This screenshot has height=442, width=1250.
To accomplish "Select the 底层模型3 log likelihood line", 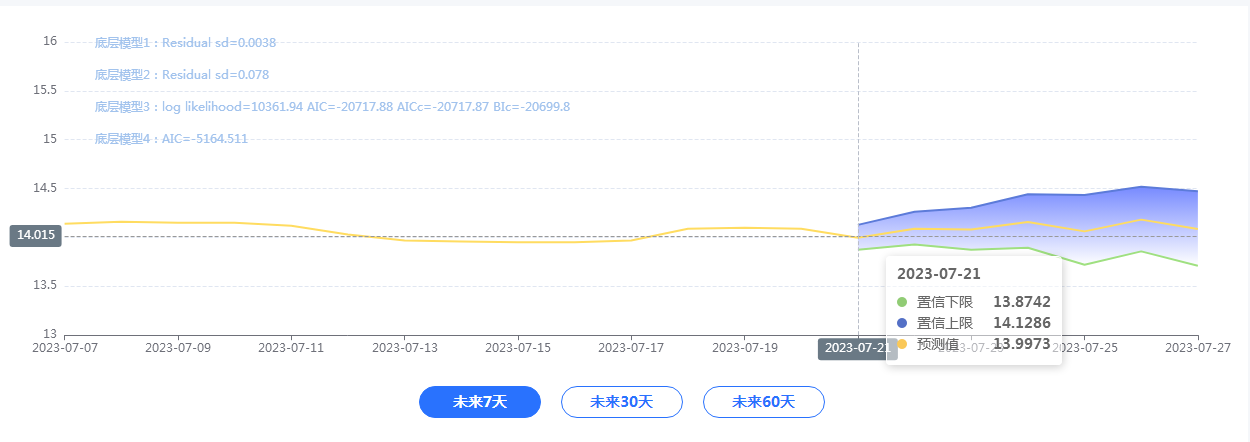I will [x=332, y=107].
